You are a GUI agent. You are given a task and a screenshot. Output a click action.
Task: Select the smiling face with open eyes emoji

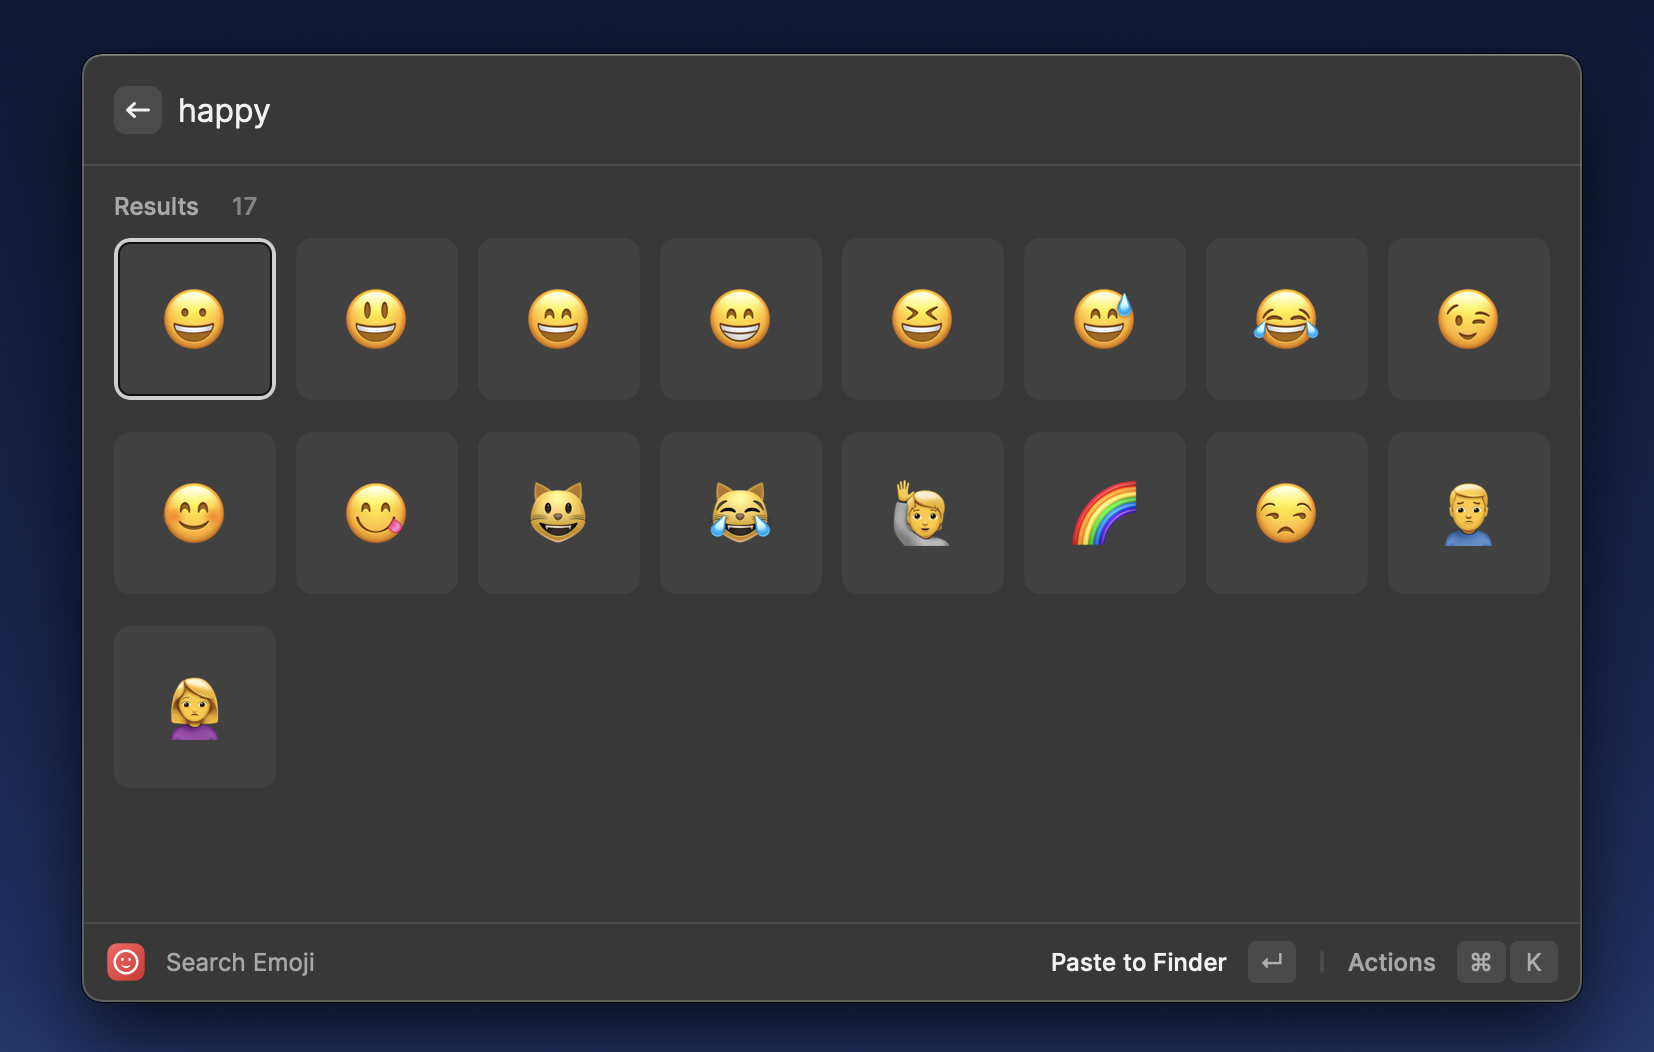point(377,319)
